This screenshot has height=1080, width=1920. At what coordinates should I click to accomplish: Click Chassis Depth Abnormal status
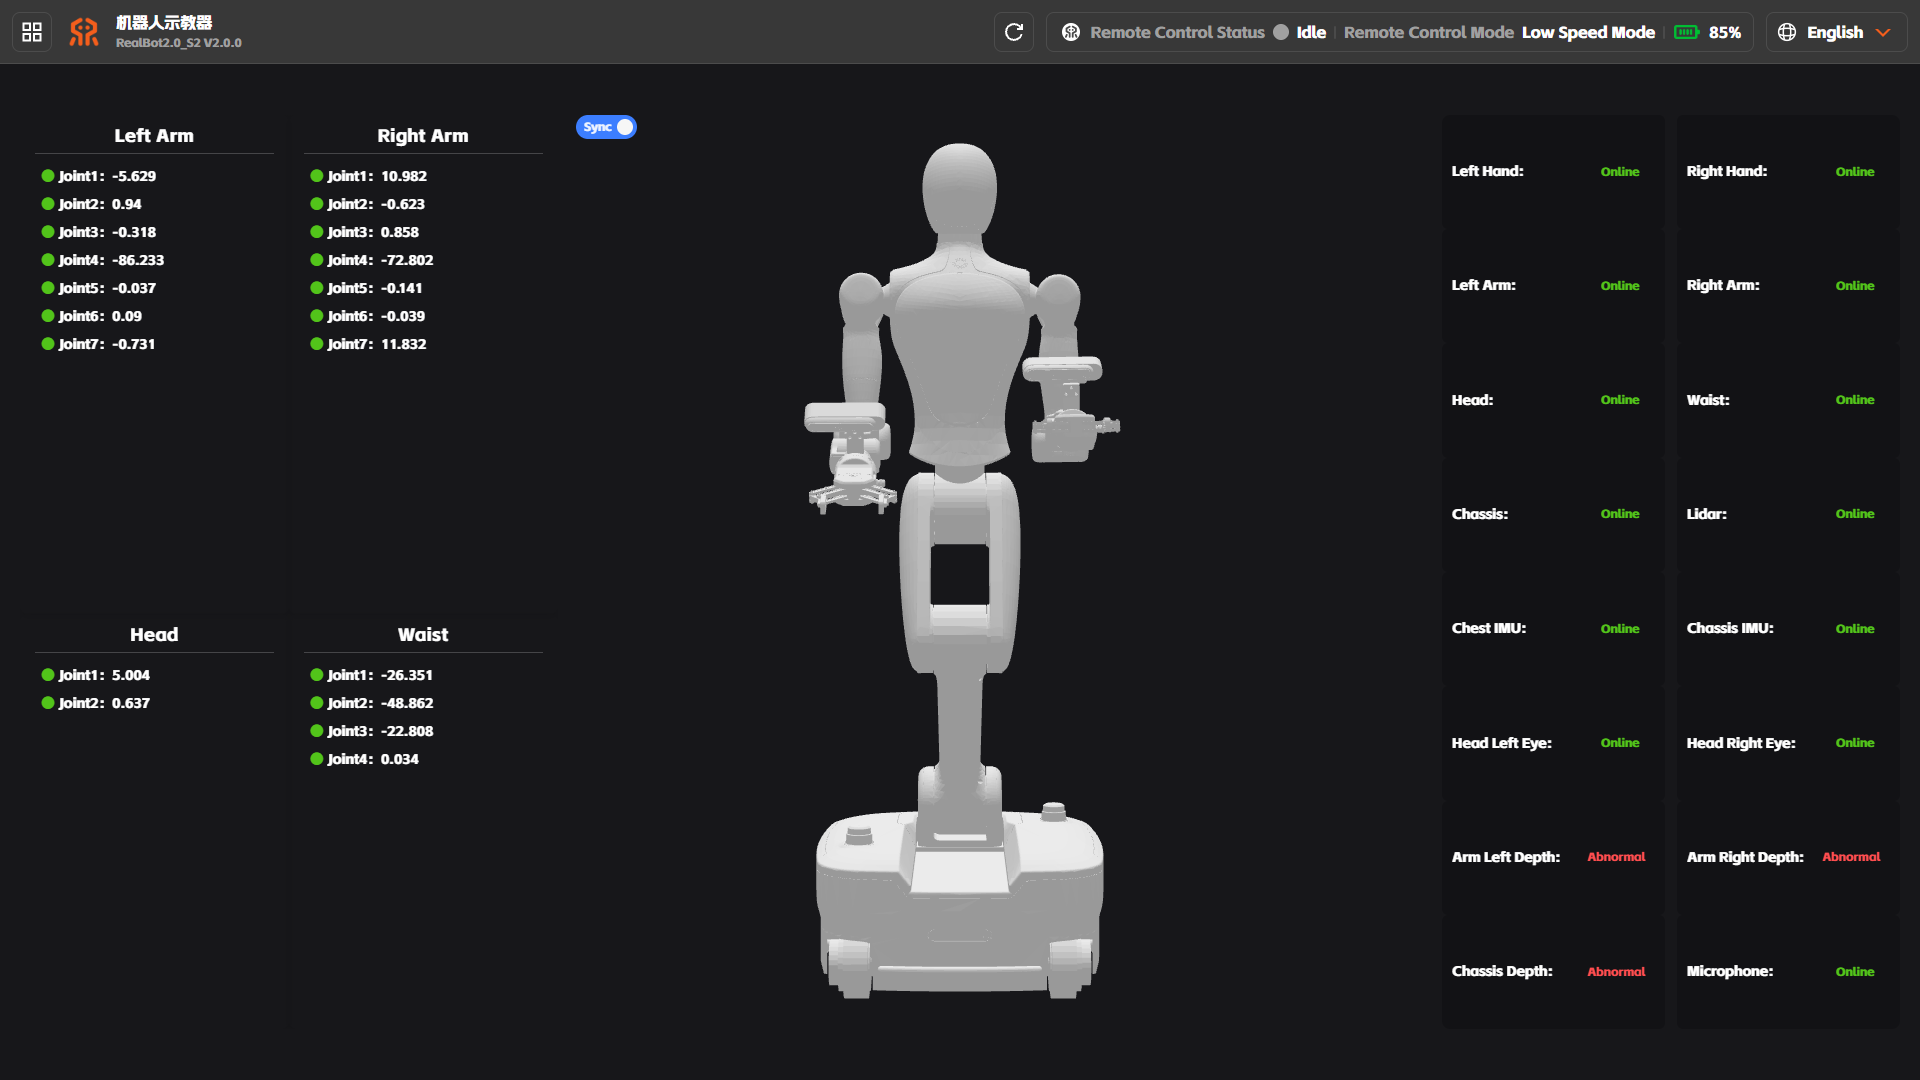(1616, 972)
